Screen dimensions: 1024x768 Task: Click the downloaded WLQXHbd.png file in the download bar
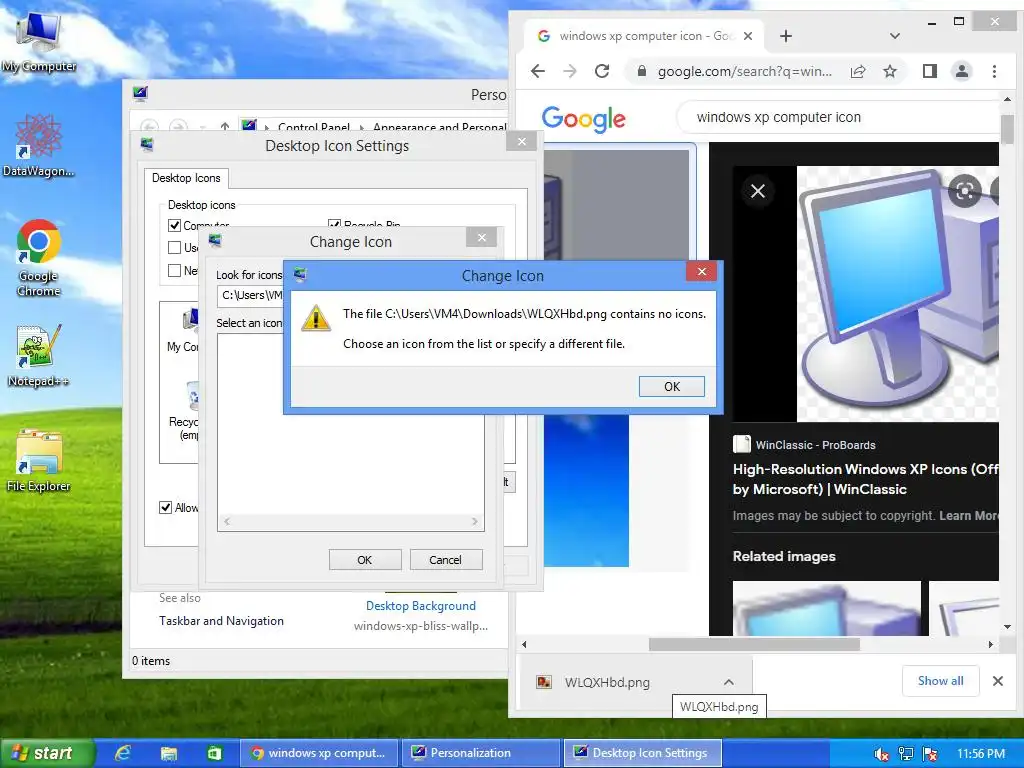click(x=607, y=682)
